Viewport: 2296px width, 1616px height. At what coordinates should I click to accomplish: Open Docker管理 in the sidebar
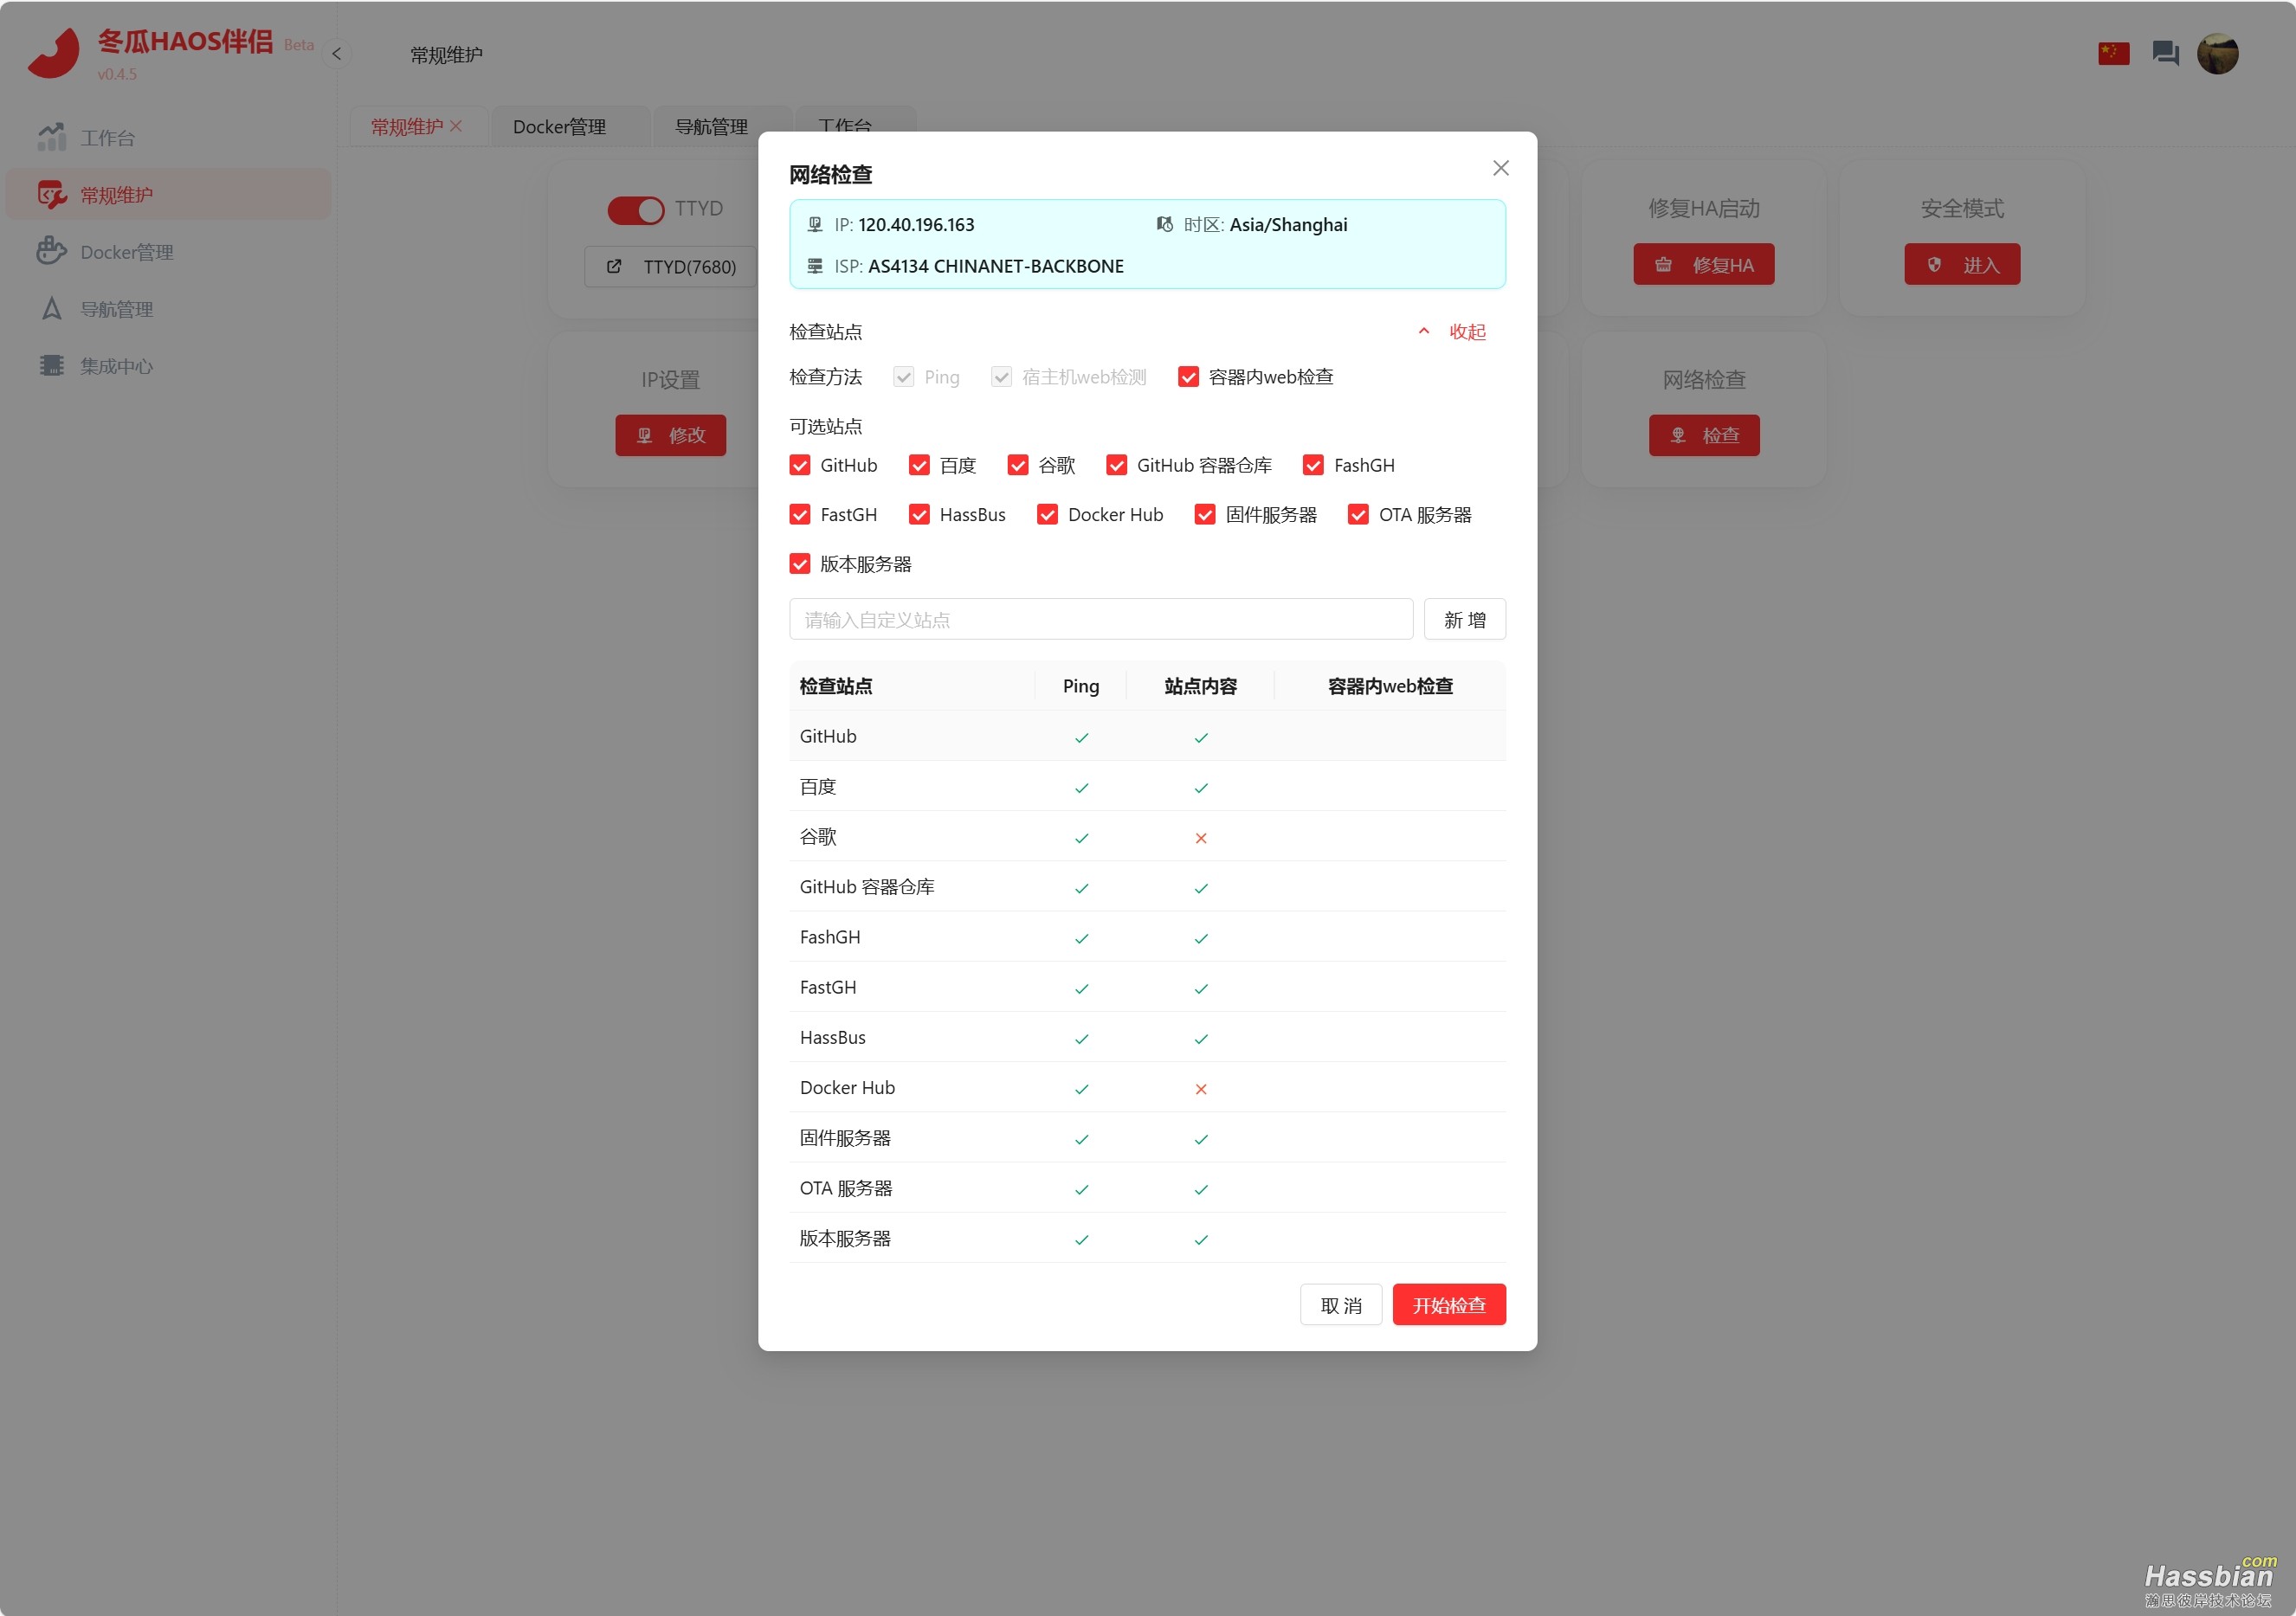pos(168,252)
